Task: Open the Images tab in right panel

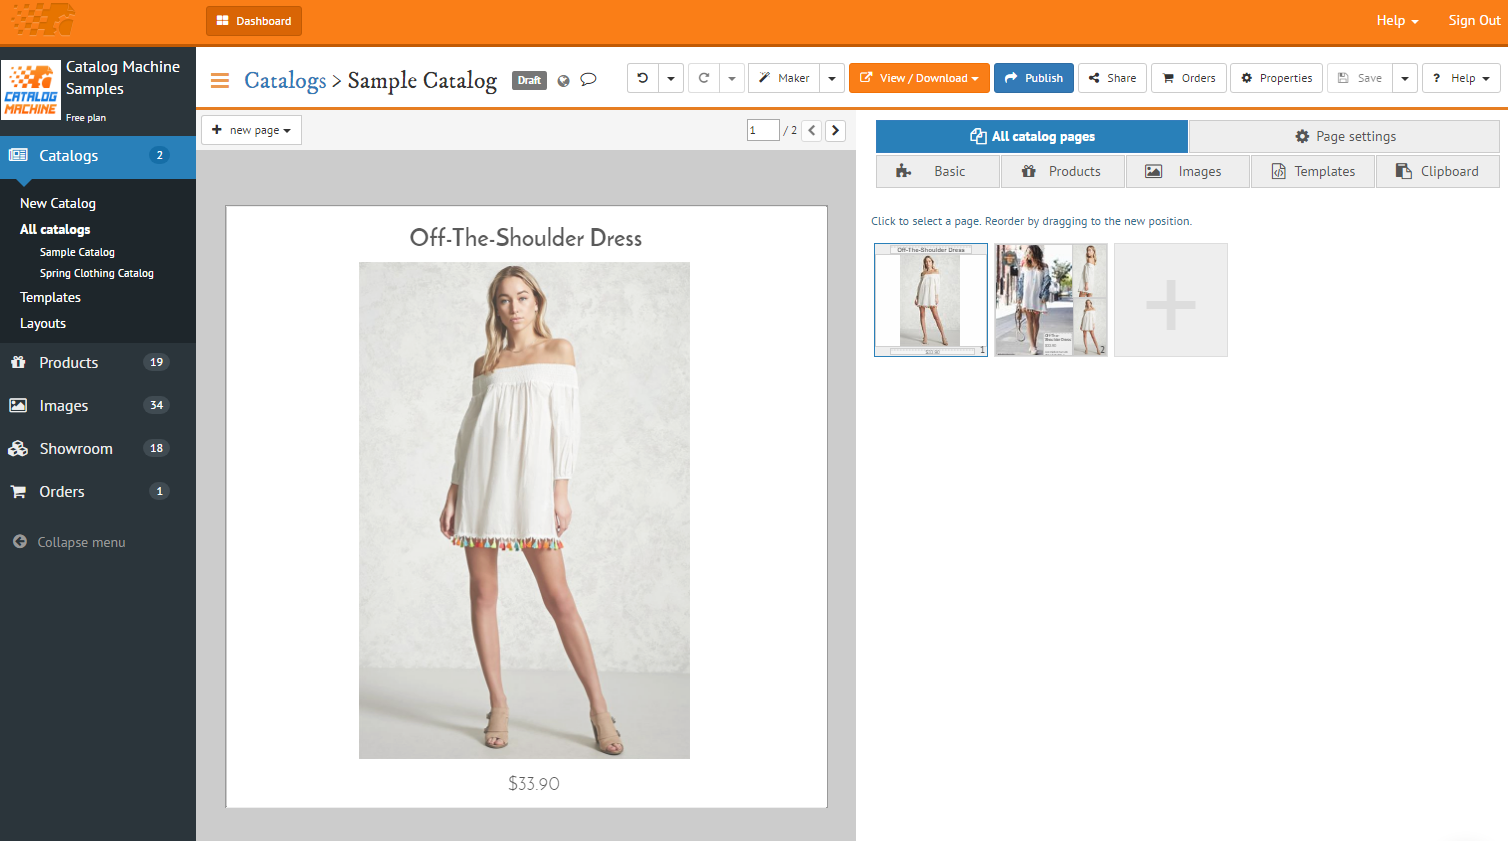Action: click(x=1188, y=171)
